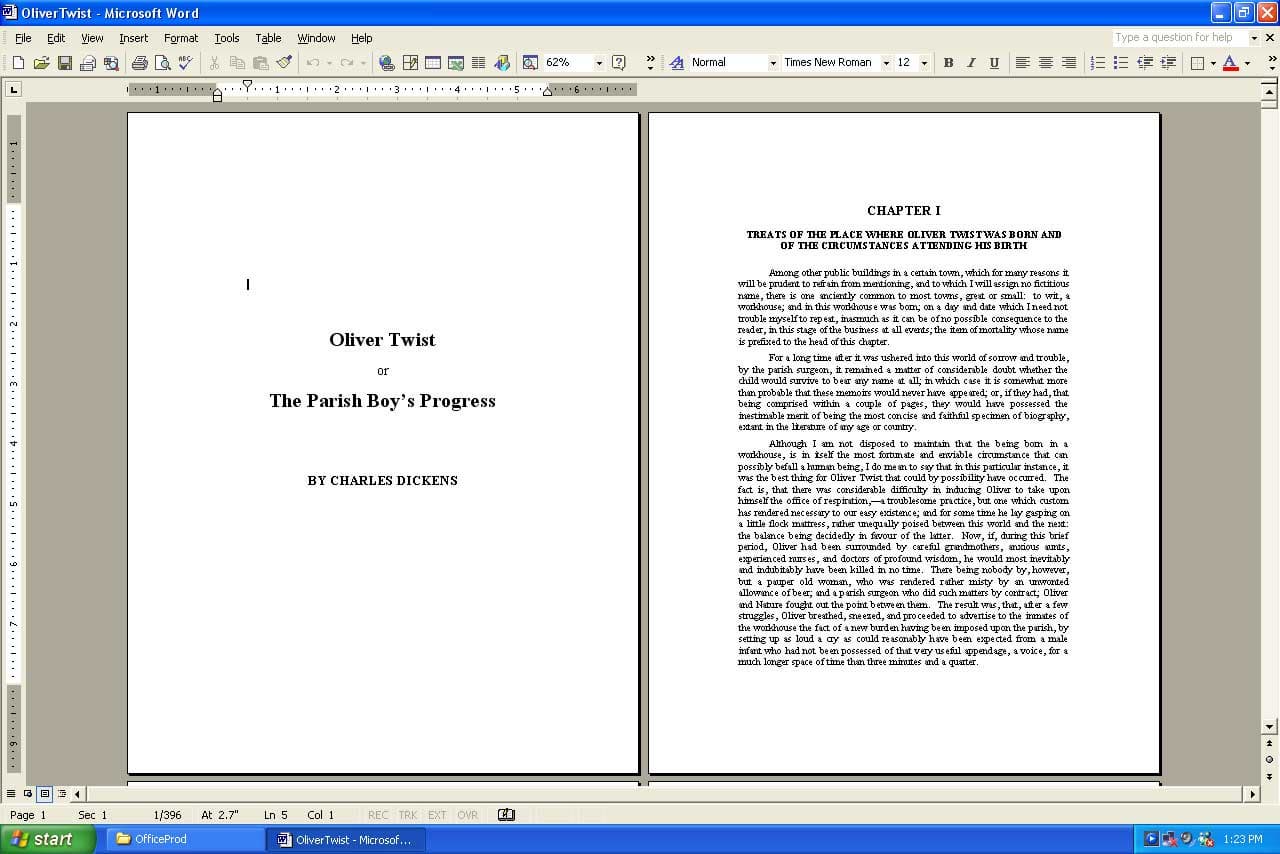Screen dimensions: 1280x854
Task: Click the Open file folder icon
Action: [41, 63]
